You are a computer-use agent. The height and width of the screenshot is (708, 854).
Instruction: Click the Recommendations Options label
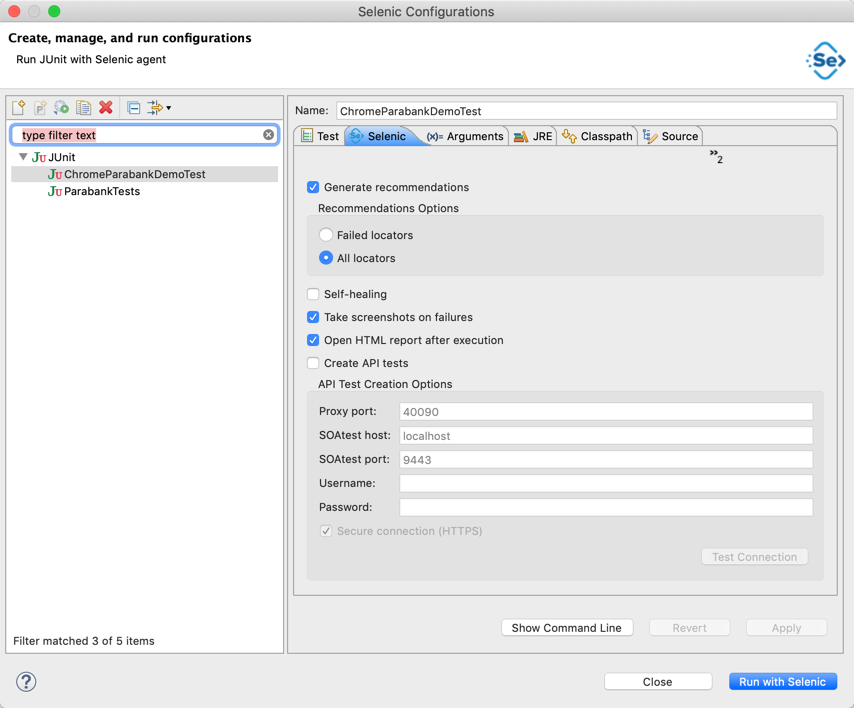(388, 208)
